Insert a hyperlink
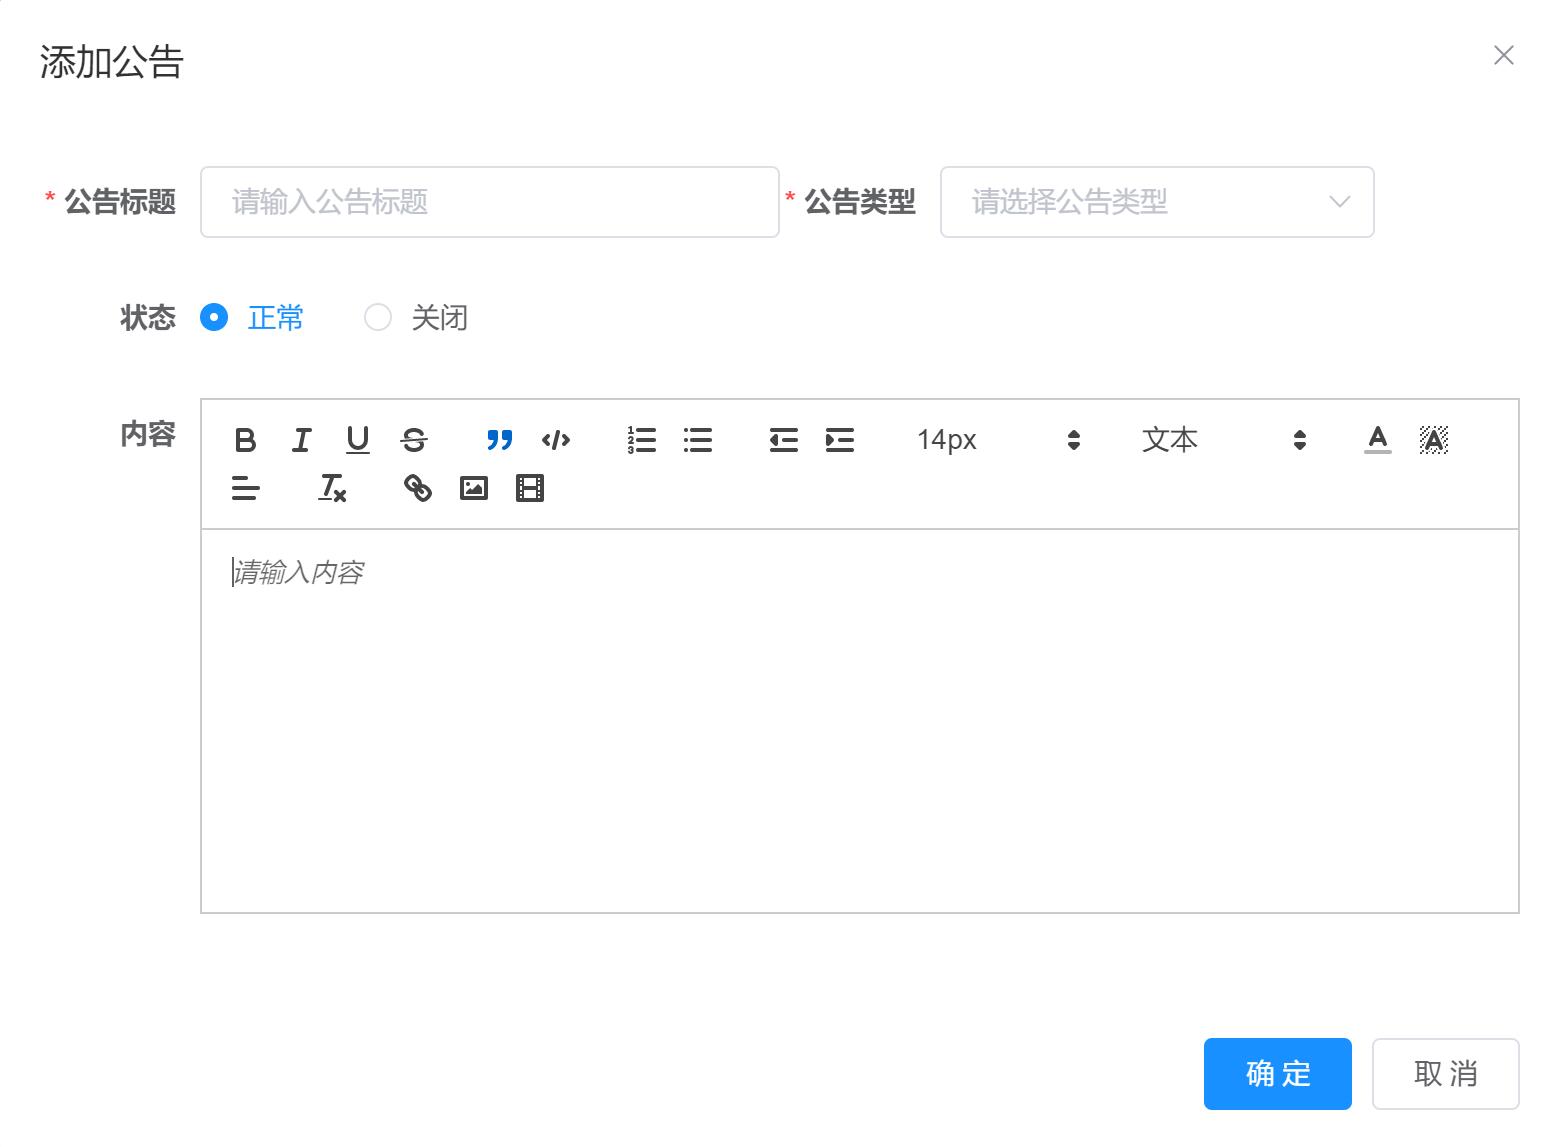 417,488
